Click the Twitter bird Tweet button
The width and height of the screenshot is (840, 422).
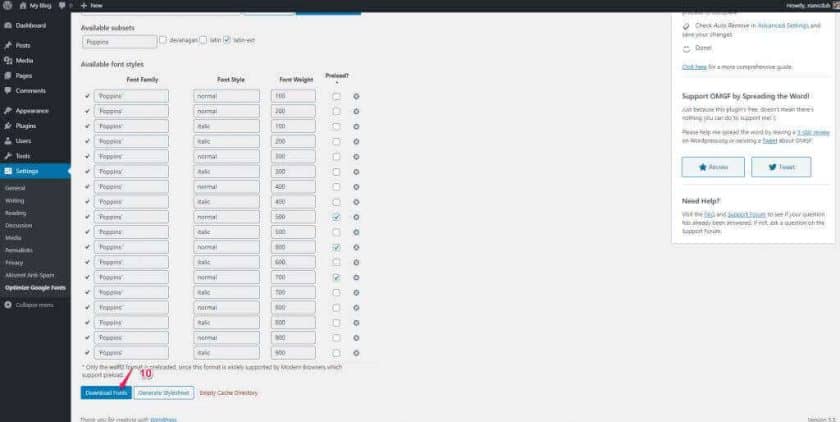[x=781, y=167]
